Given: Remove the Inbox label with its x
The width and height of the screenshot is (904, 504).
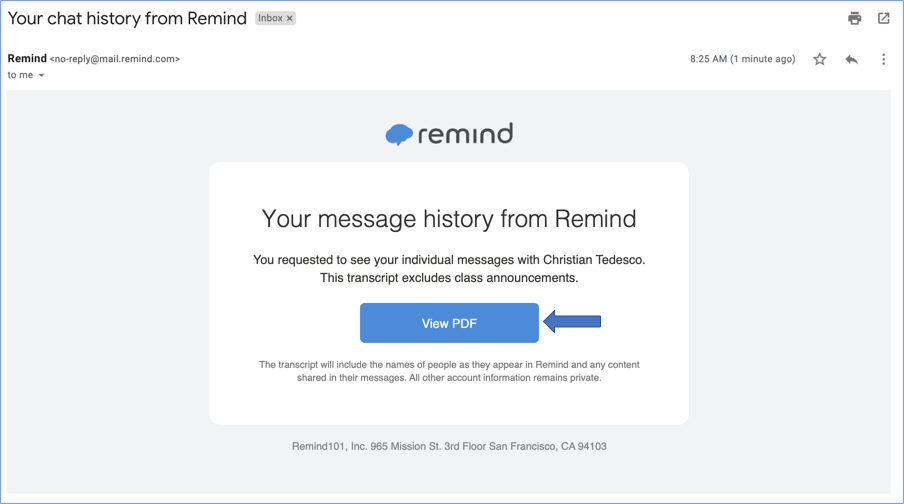Looking at the screenshot, I should (290, 18).
